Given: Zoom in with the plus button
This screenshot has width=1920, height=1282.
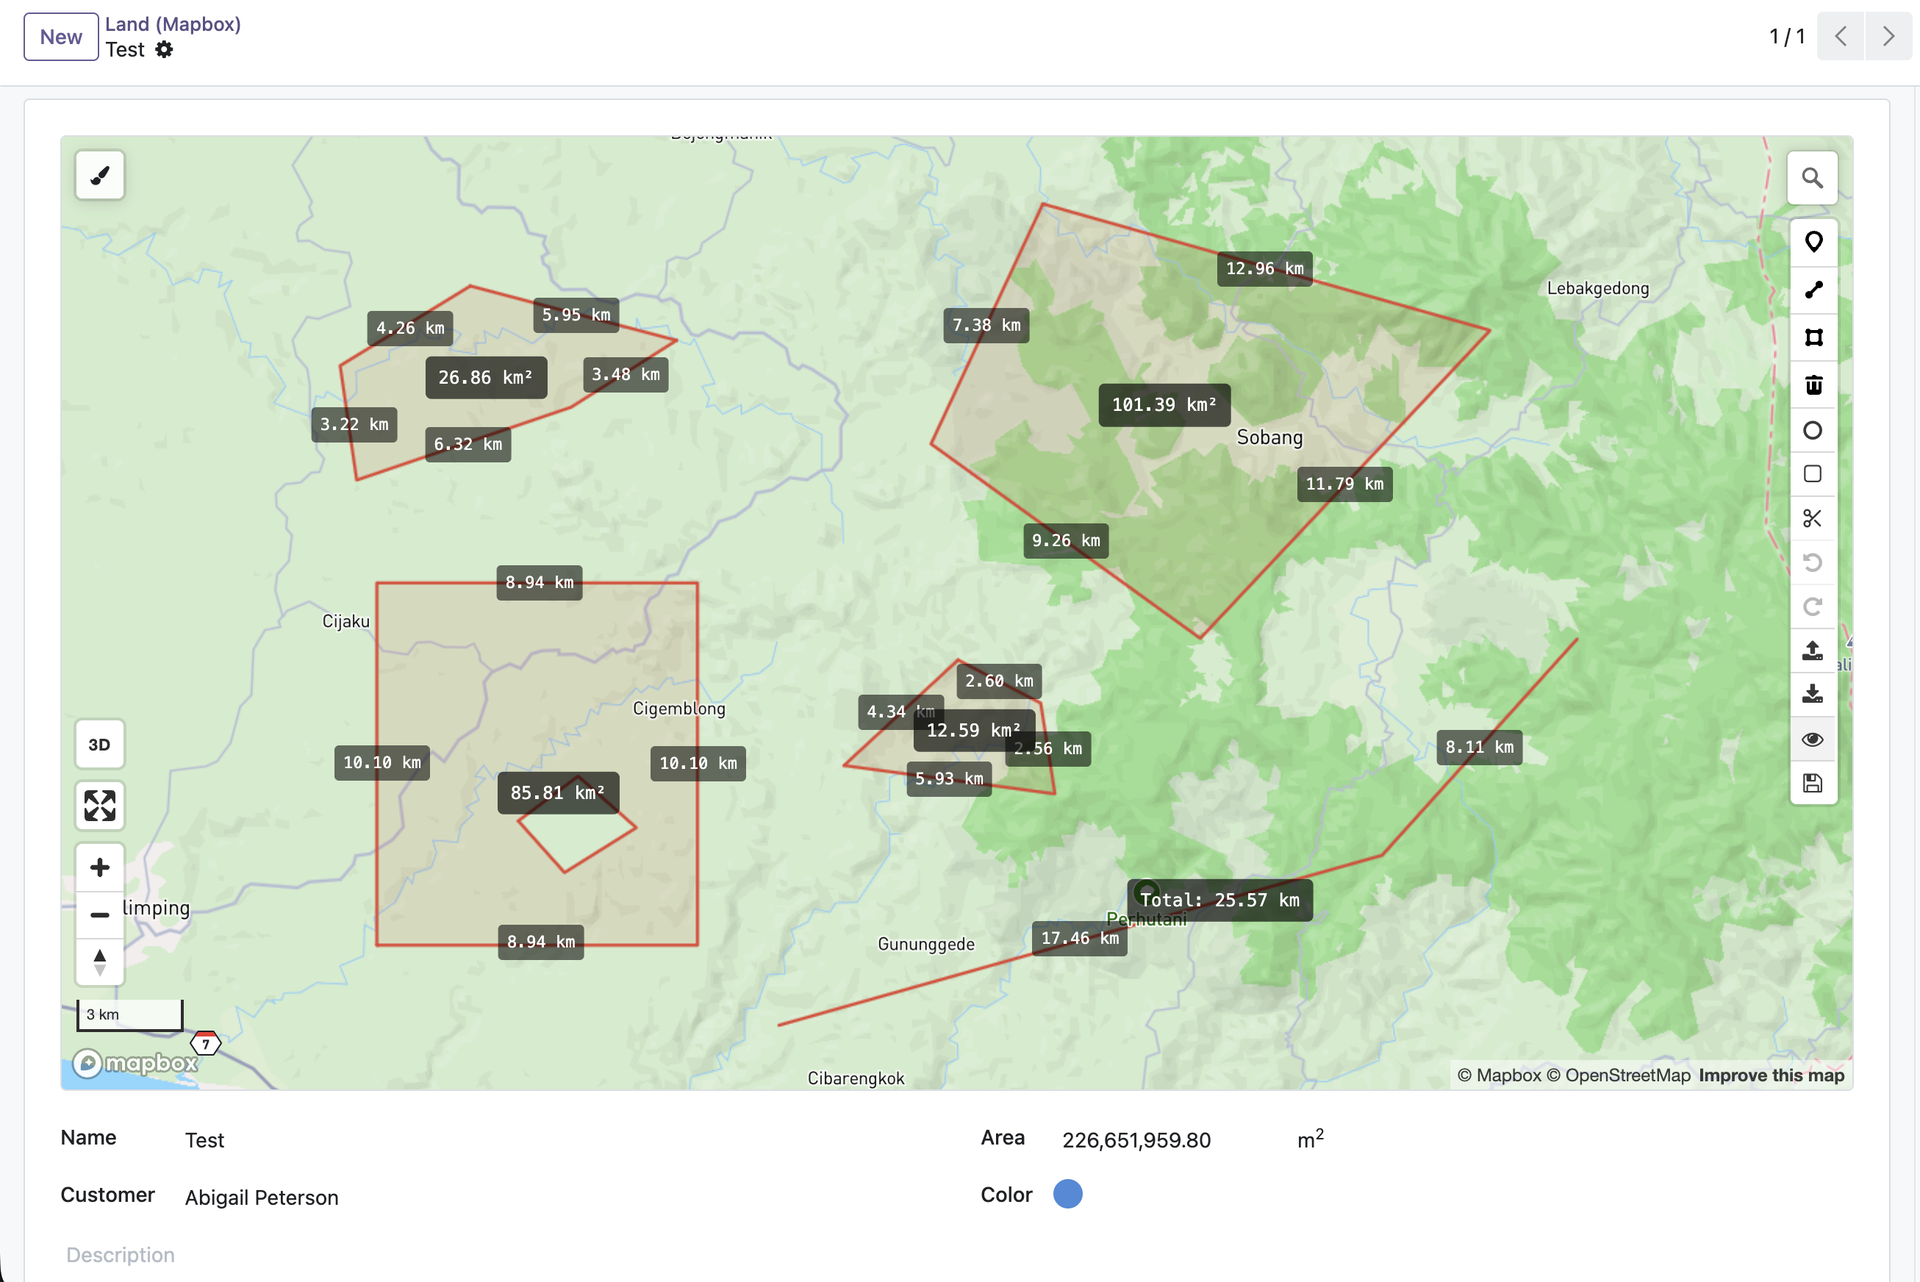Looking at the screenshot, I should pyautogui.click(x=100, y=867).
